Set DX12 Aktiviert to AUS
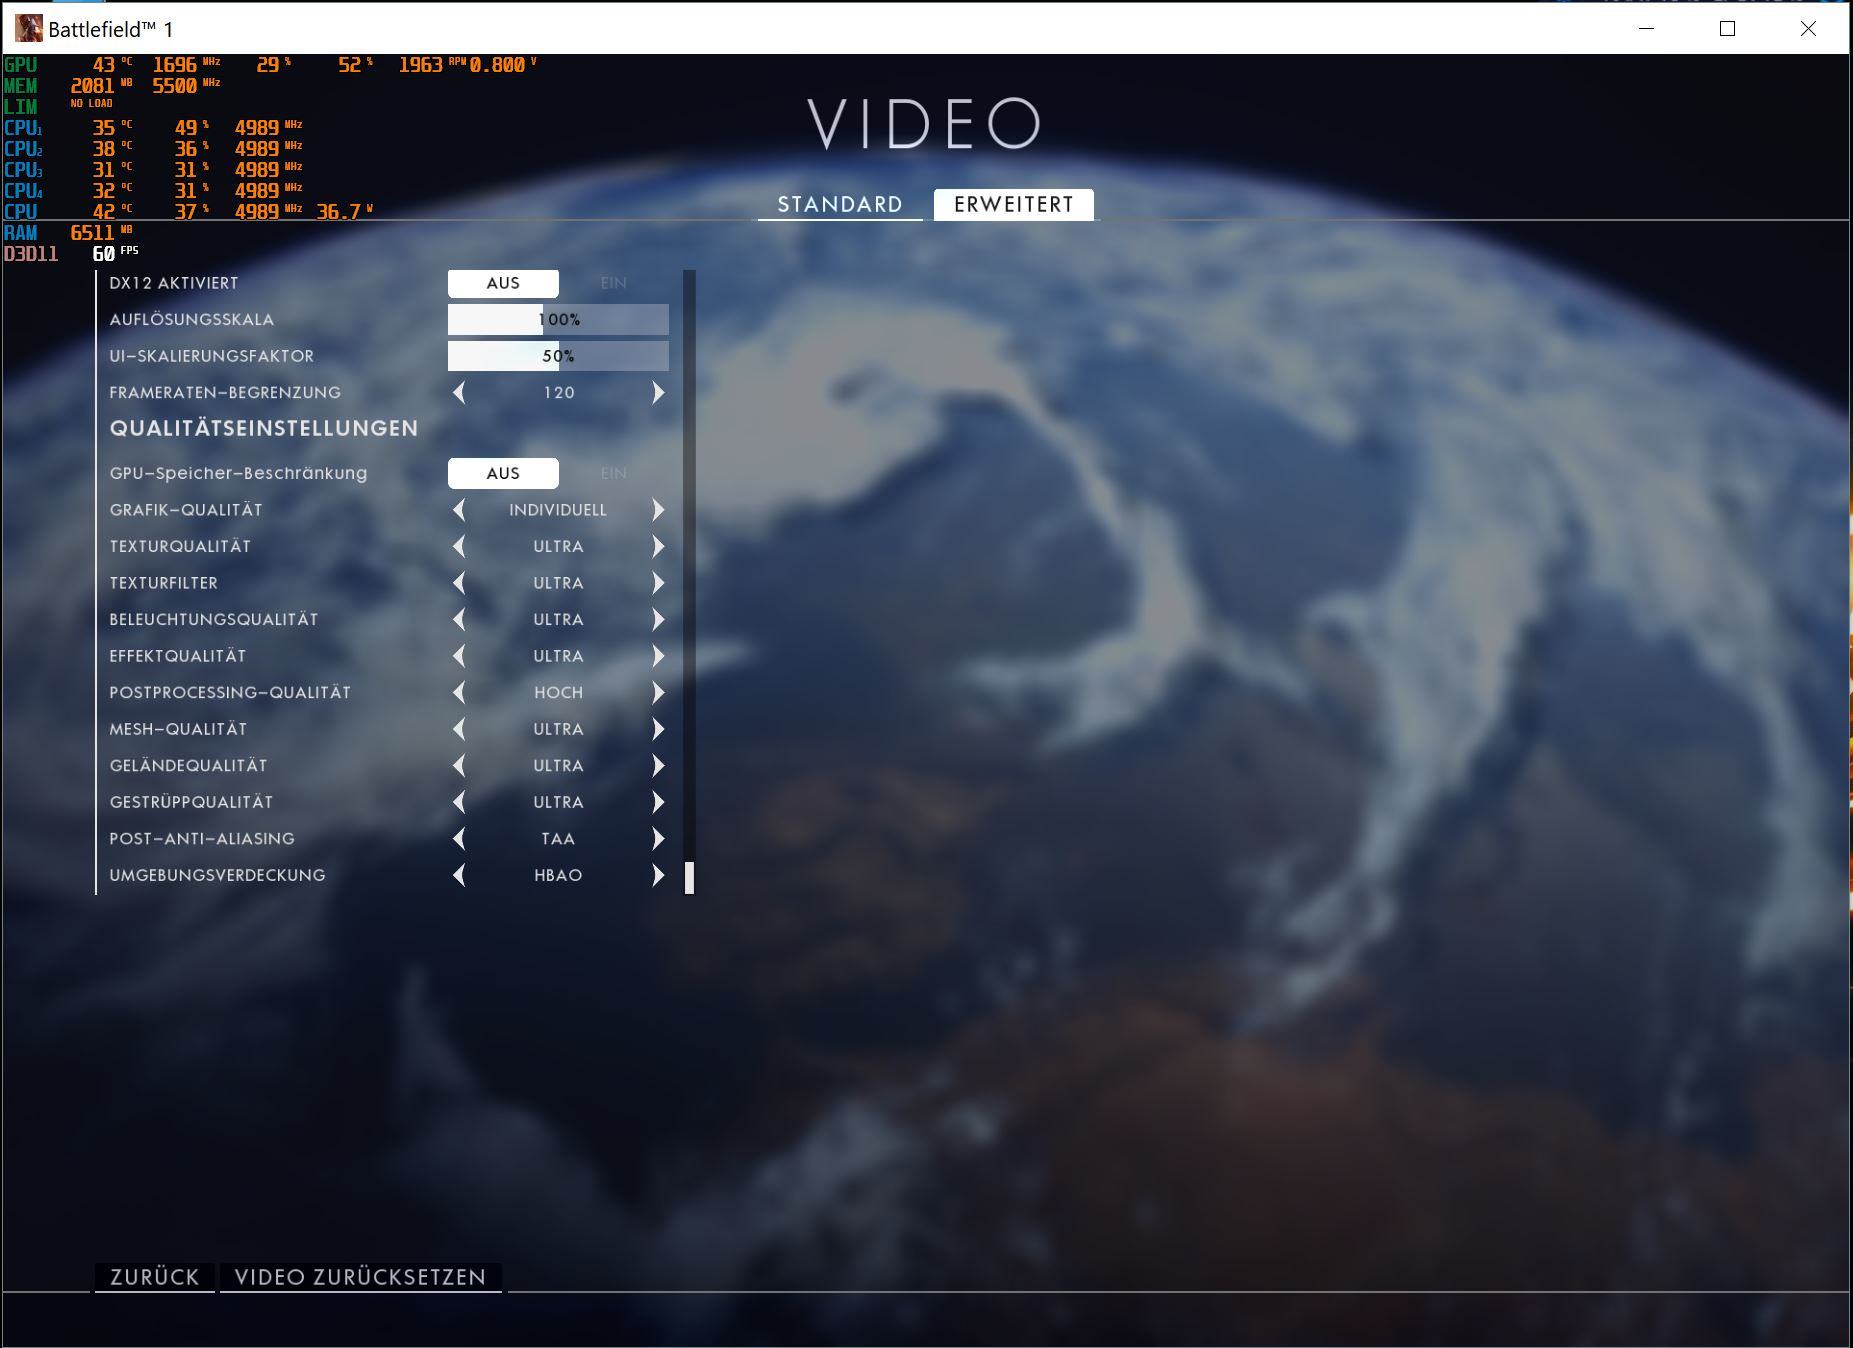The width and height of the screenshot is (1853, 1348). (x=503, y=283)
